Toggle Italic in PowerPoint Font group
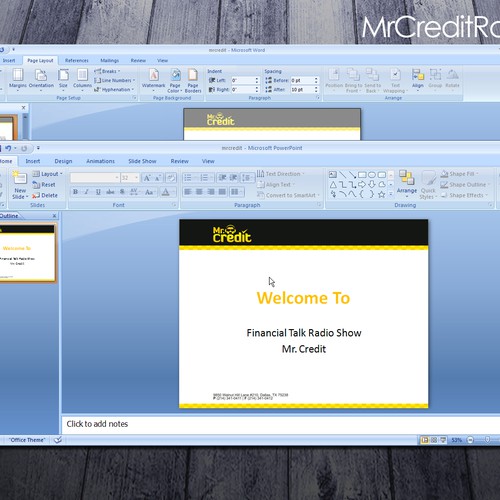This screenshot has height=500, width=500. point(87,192)
